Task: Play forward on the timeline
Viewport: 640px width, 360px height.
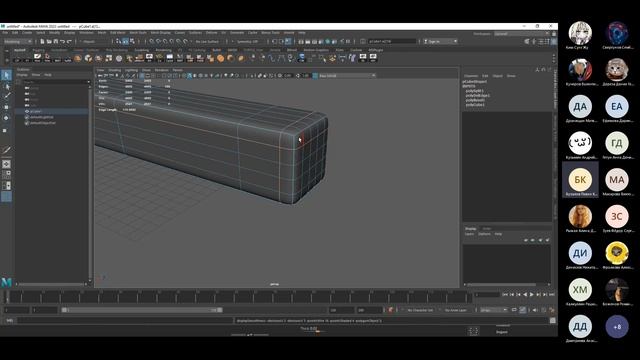Action: [x=531, y=294]
